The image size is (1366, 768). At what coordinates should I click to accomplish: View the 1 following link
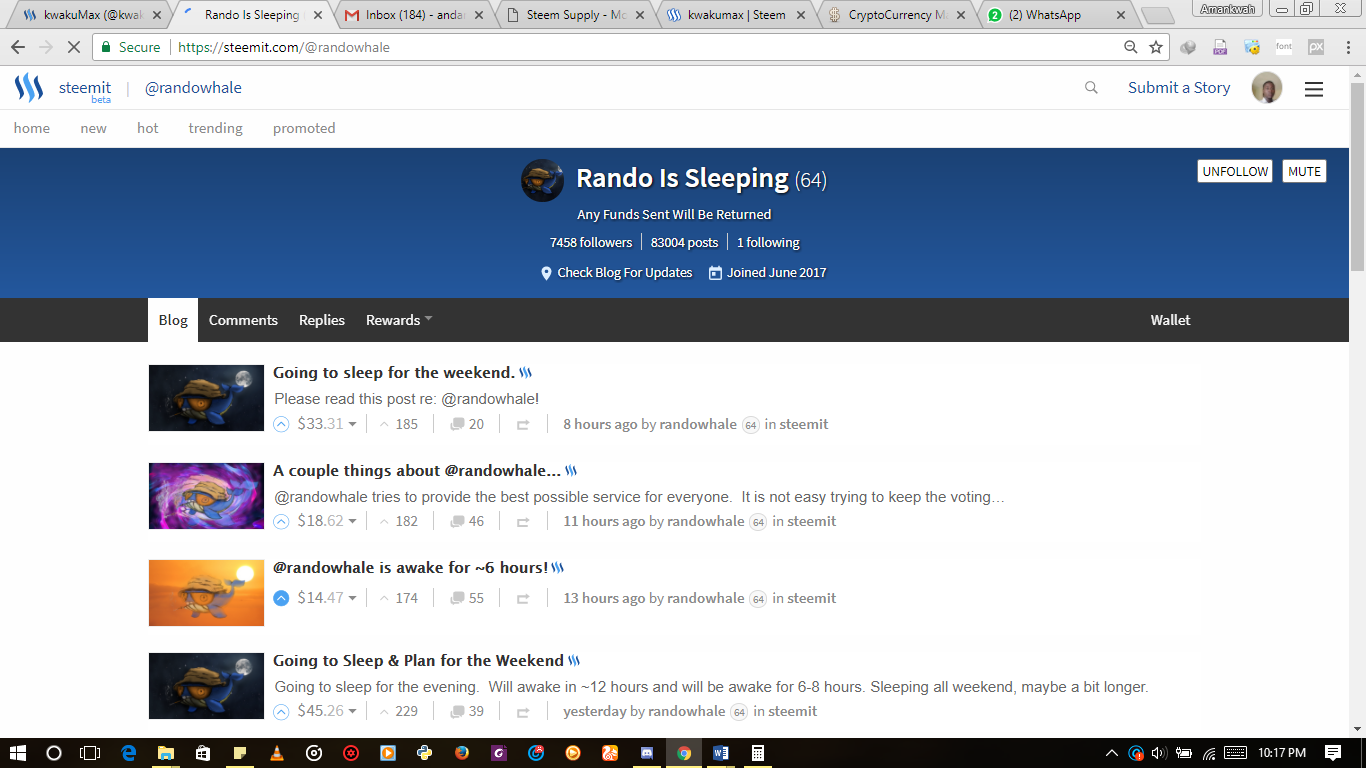[x=768, y=242]
